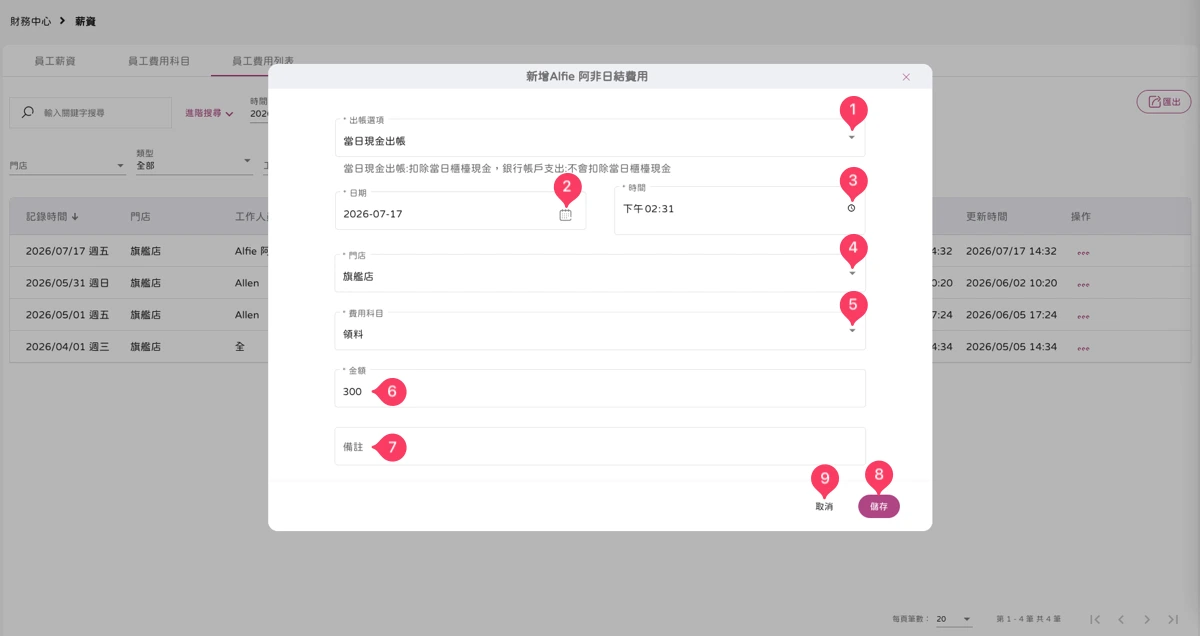
Task: Open the 每頁筆數 20 dropdown
Action: click(953, 619)
